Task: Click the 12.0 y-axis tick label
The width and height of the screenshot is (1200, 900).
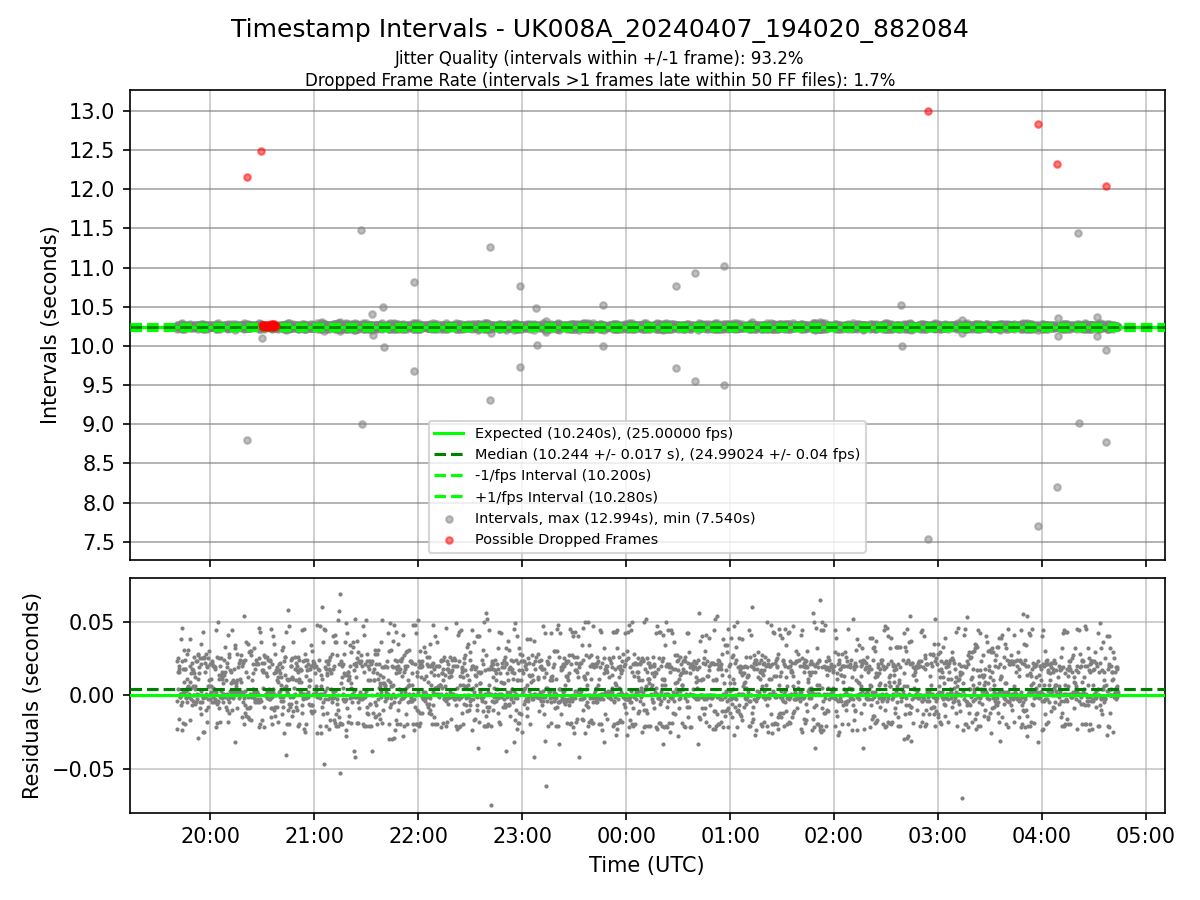Action: [94, 189]
